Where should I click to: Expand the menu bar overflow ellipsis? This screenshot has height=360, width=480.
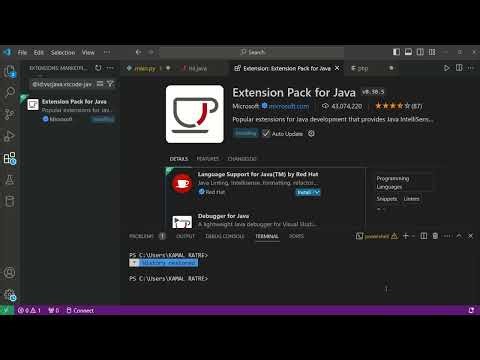click(x=107, y=52)
